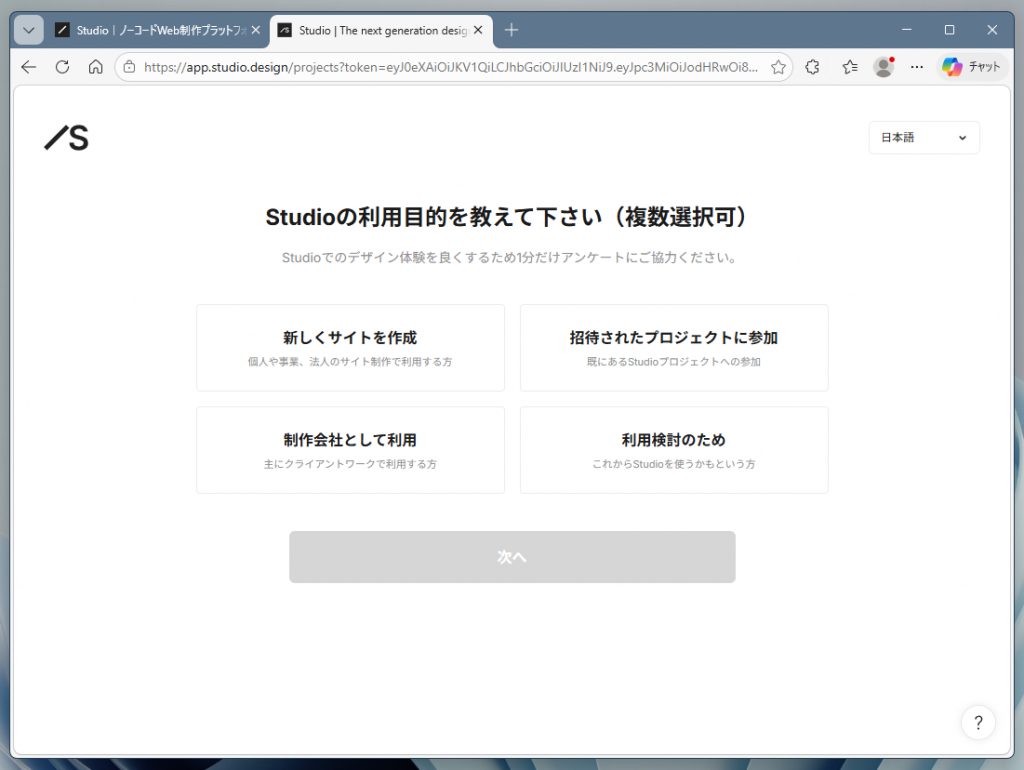The width and height of the screenshot is (1024, 770).
Task: Open the browser home page icon
Action: click(x=95, y=67)
